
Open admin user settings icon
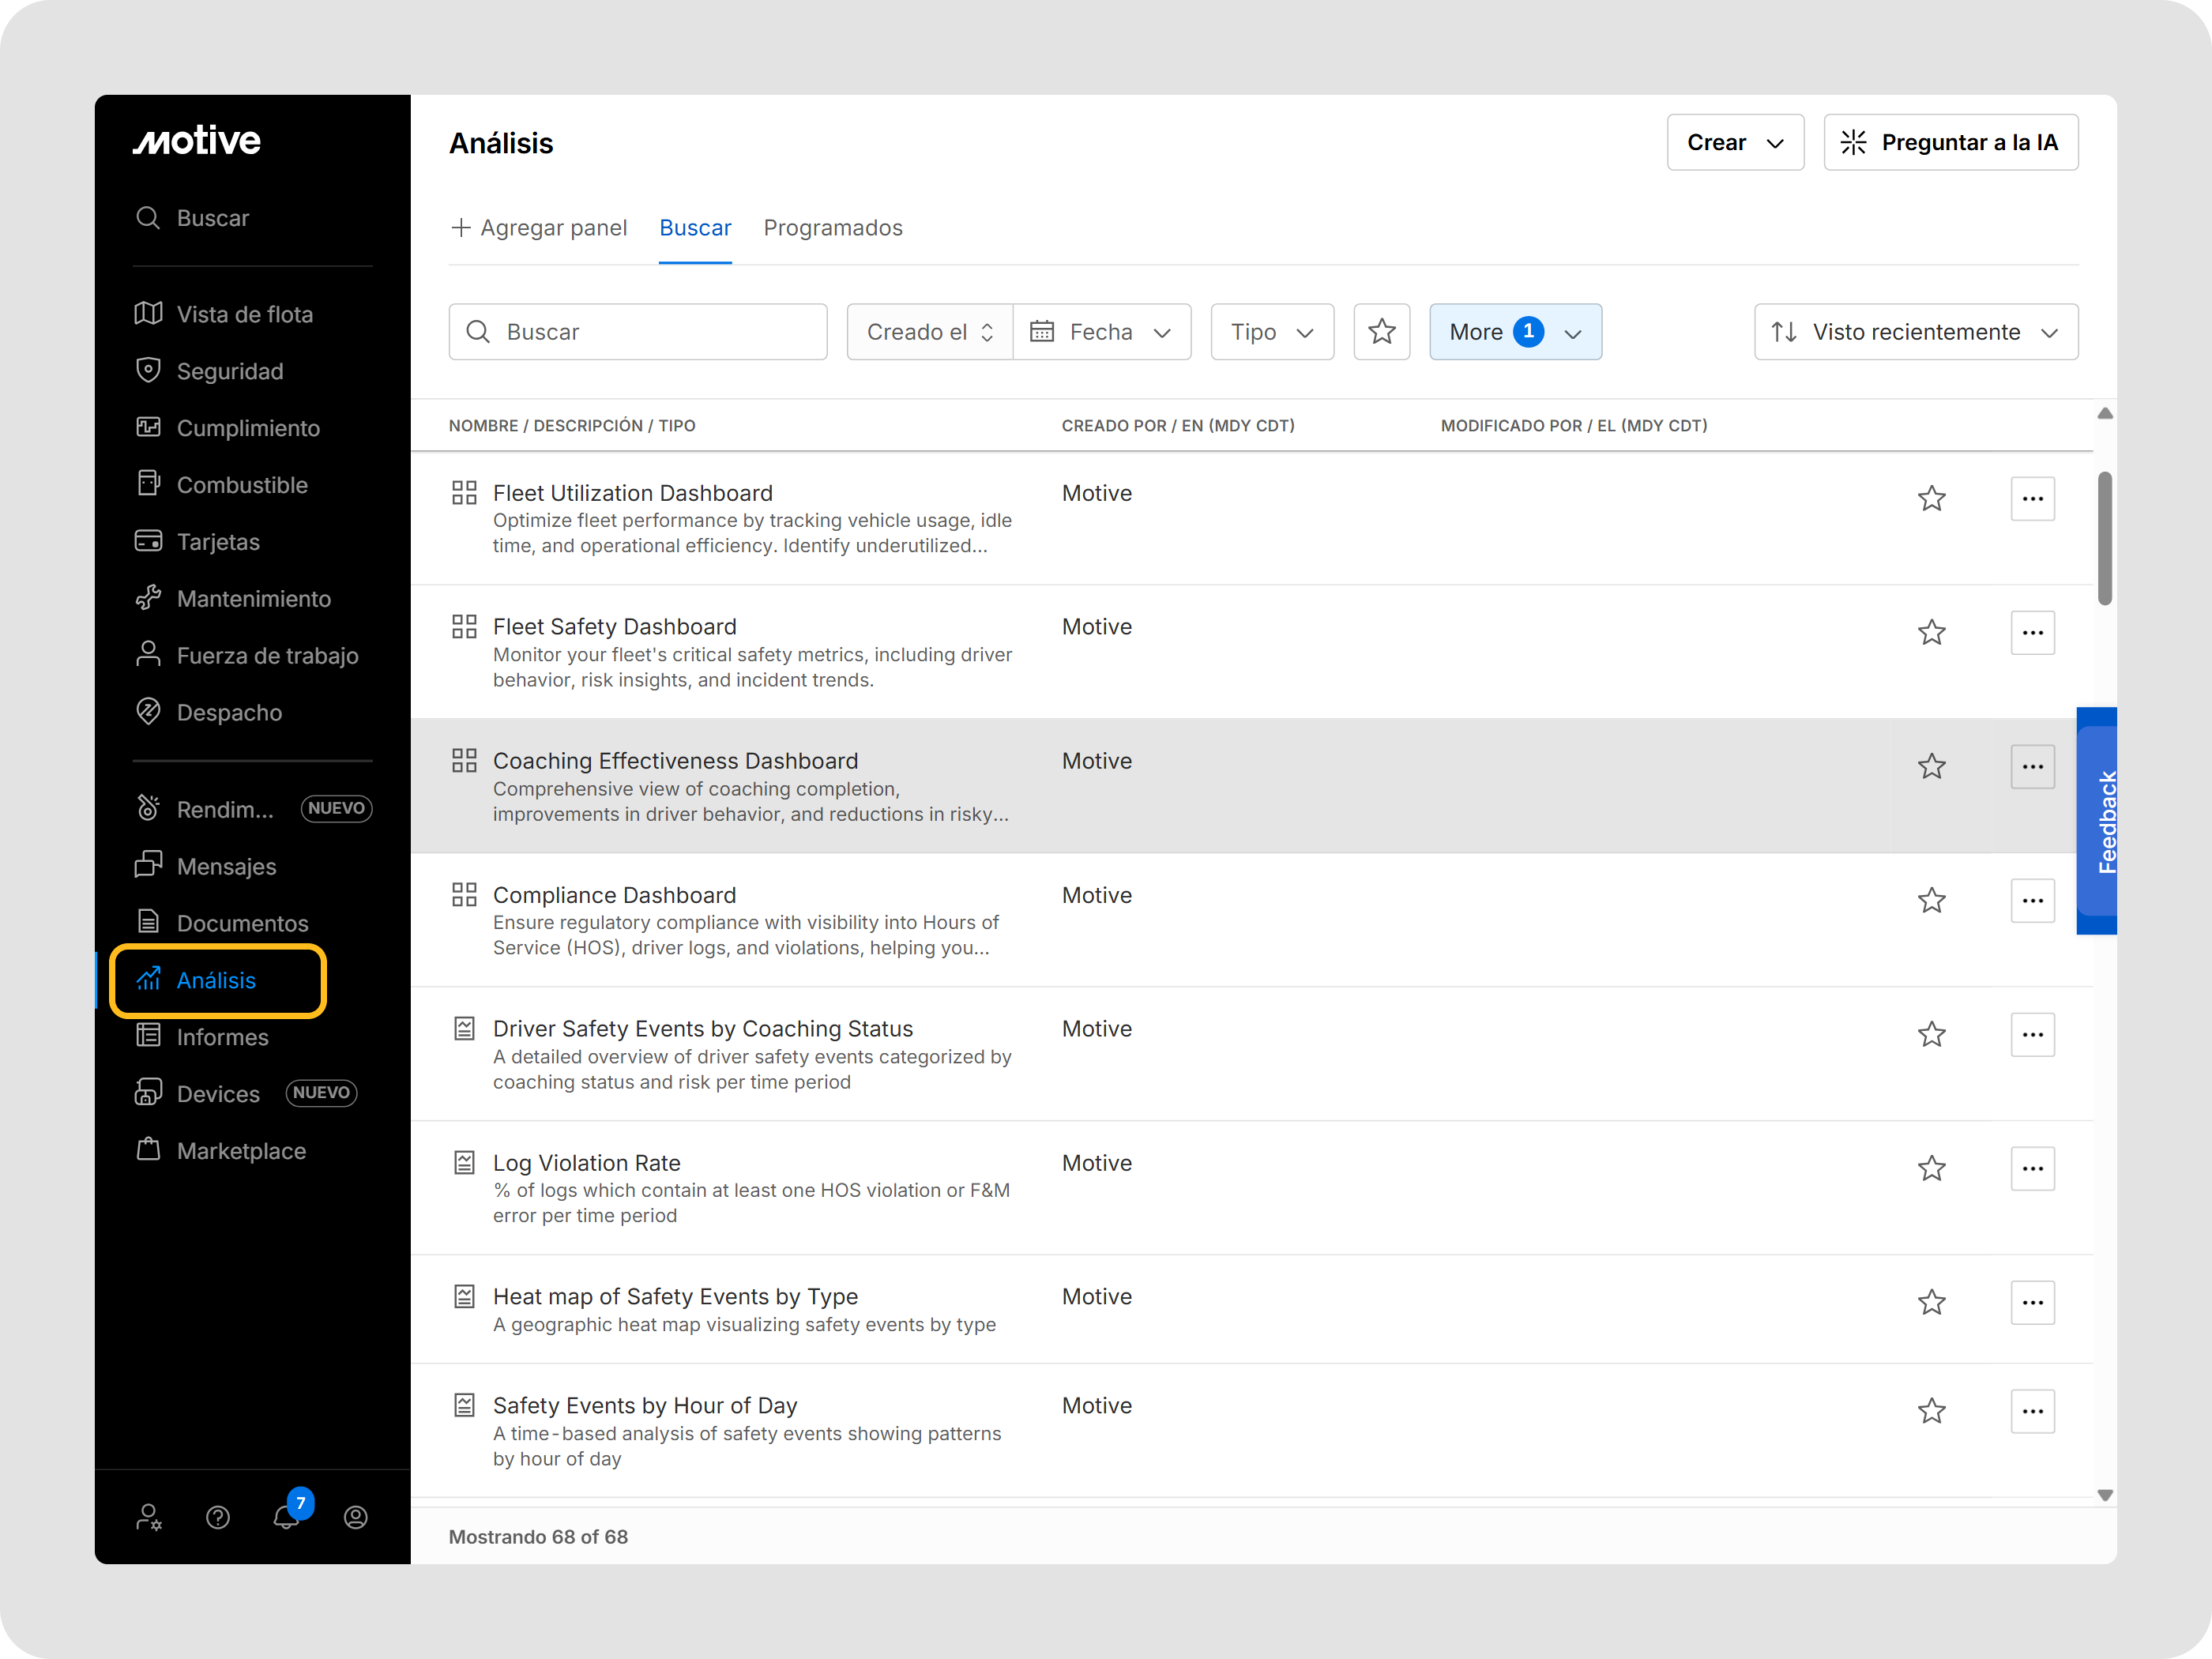pyautogui.click(x=149, y=1517)
